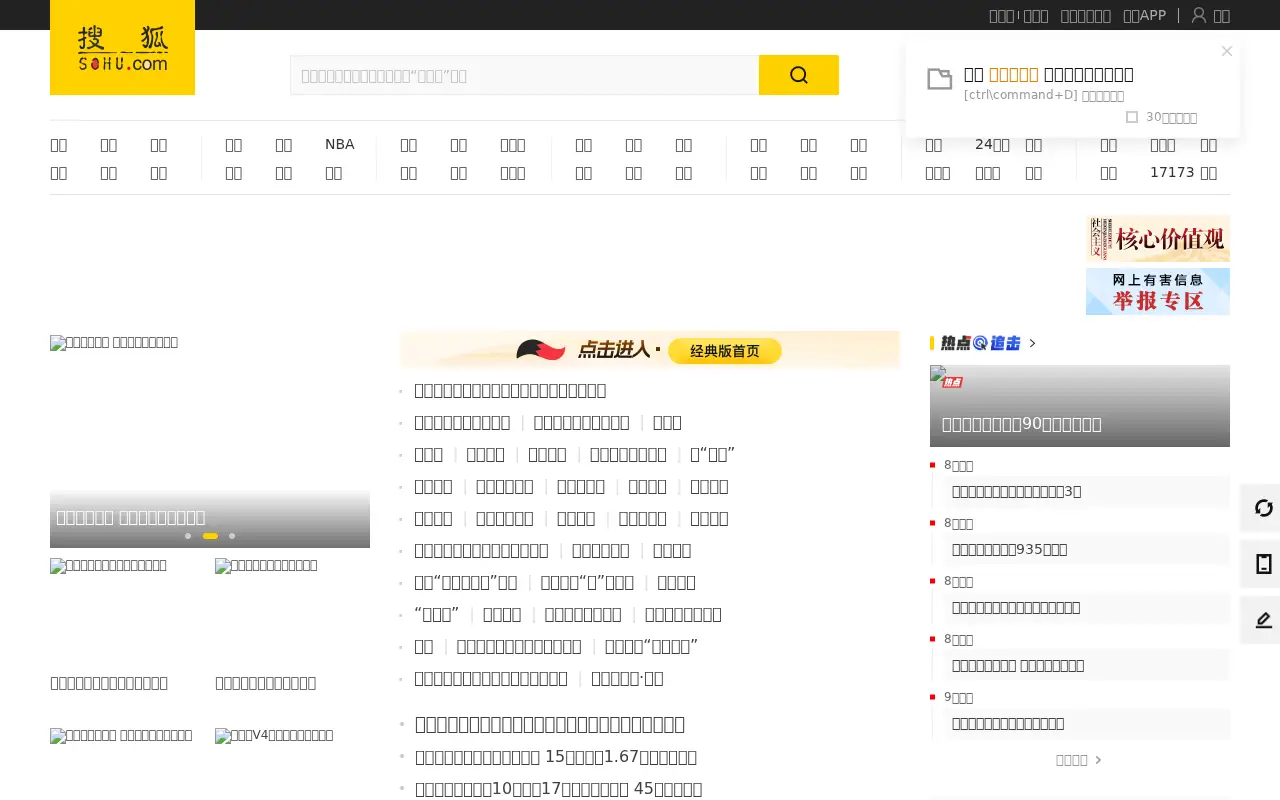Click the refresh icon in right sidebar

coord(1263,508)
